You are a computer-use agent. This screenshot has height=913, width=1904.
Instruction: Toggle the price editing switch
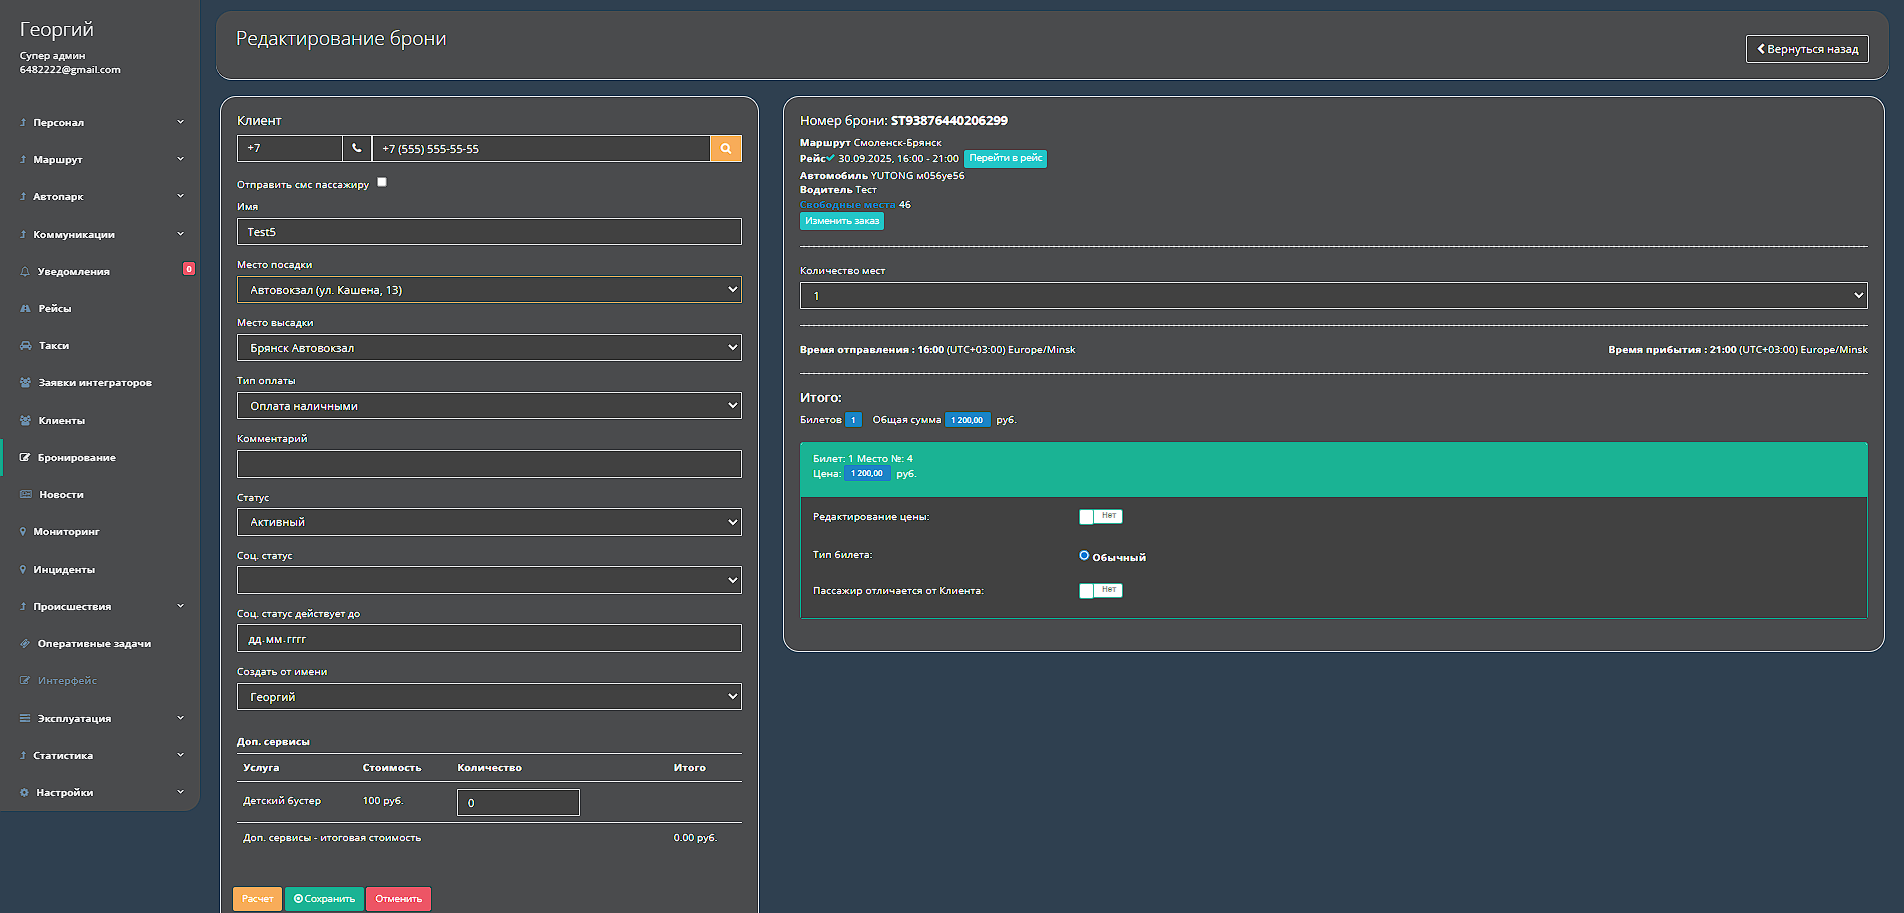point(1100,517)
